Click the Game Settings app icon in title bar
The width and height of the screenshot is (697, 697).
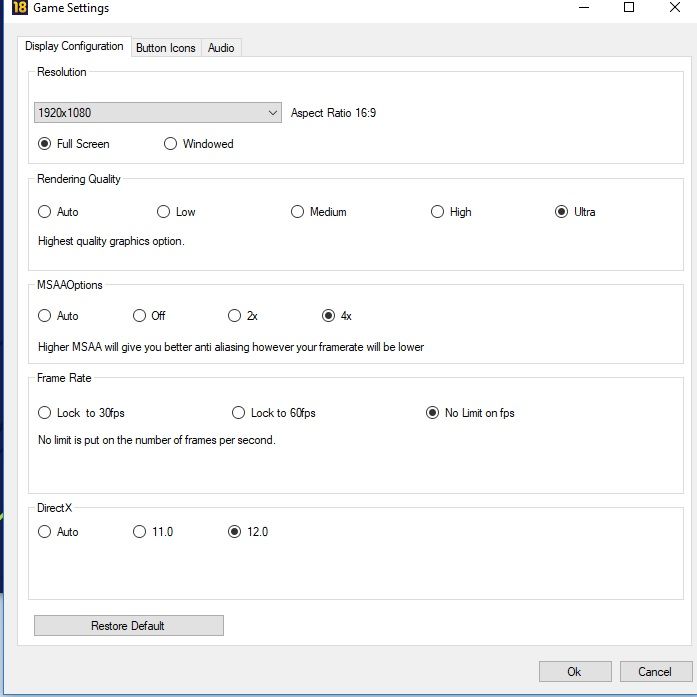pyautogui.click(x=20, y=8)
